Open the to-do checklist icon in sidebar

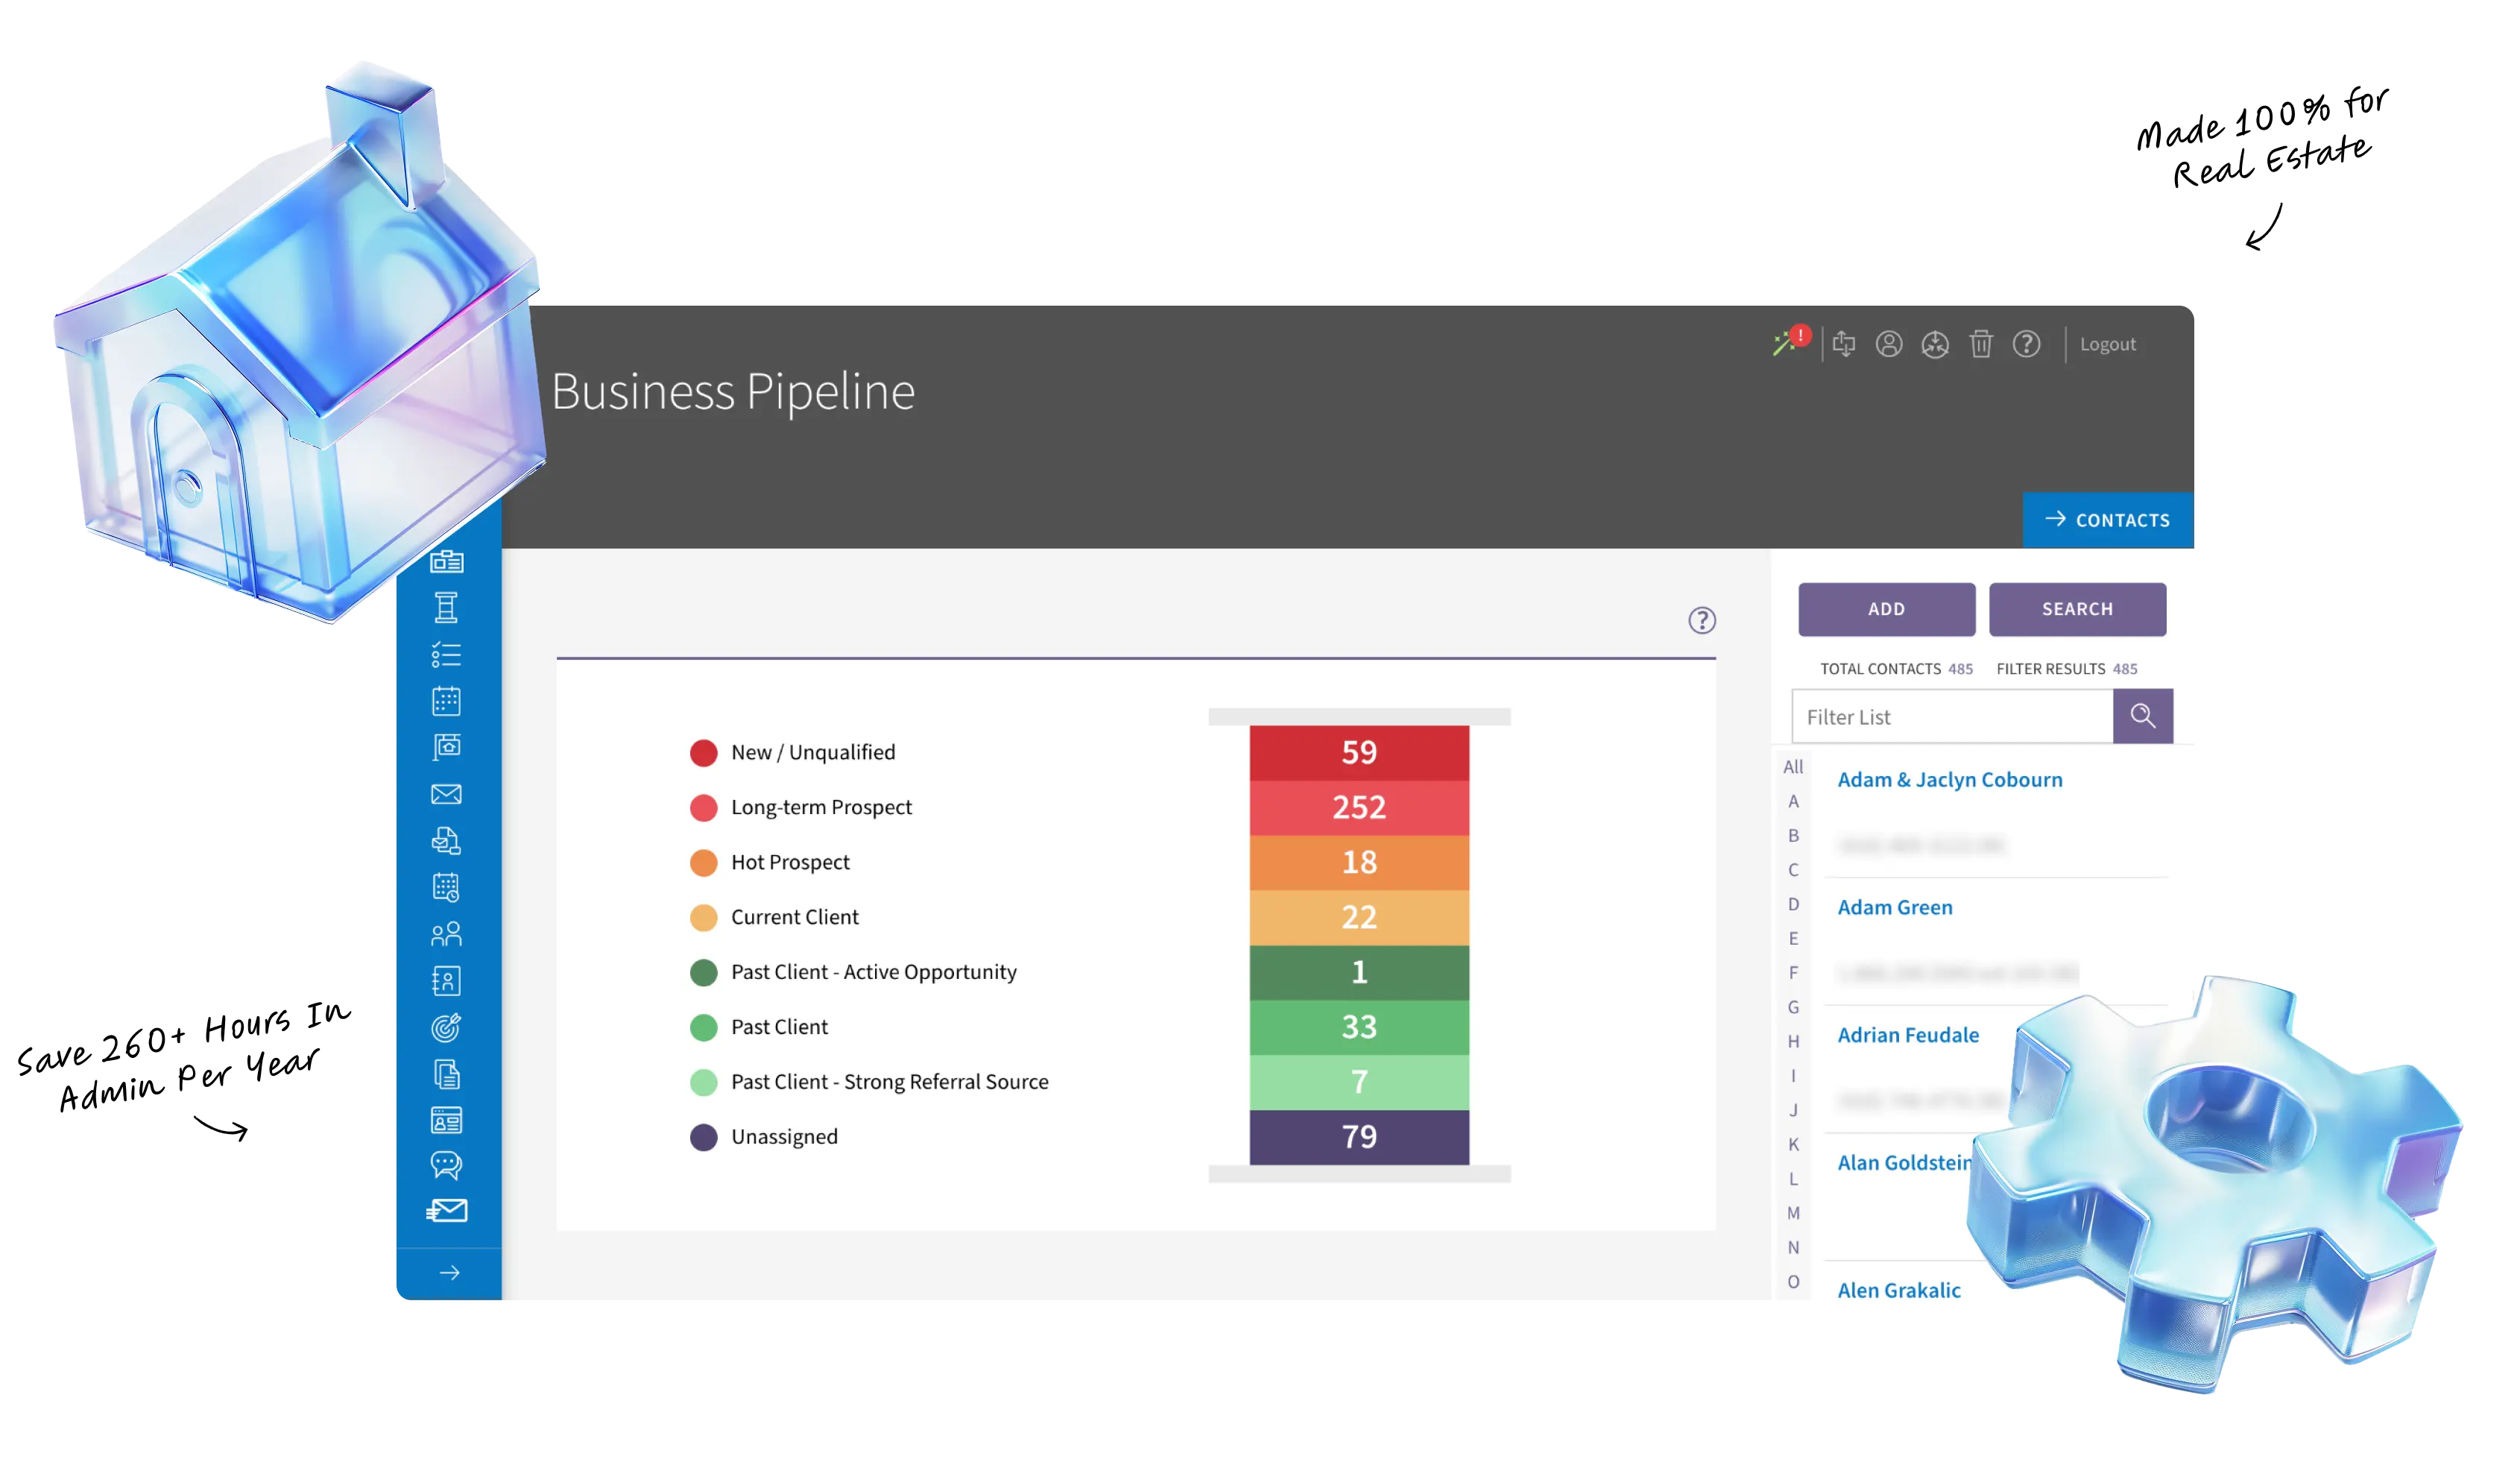446,655
